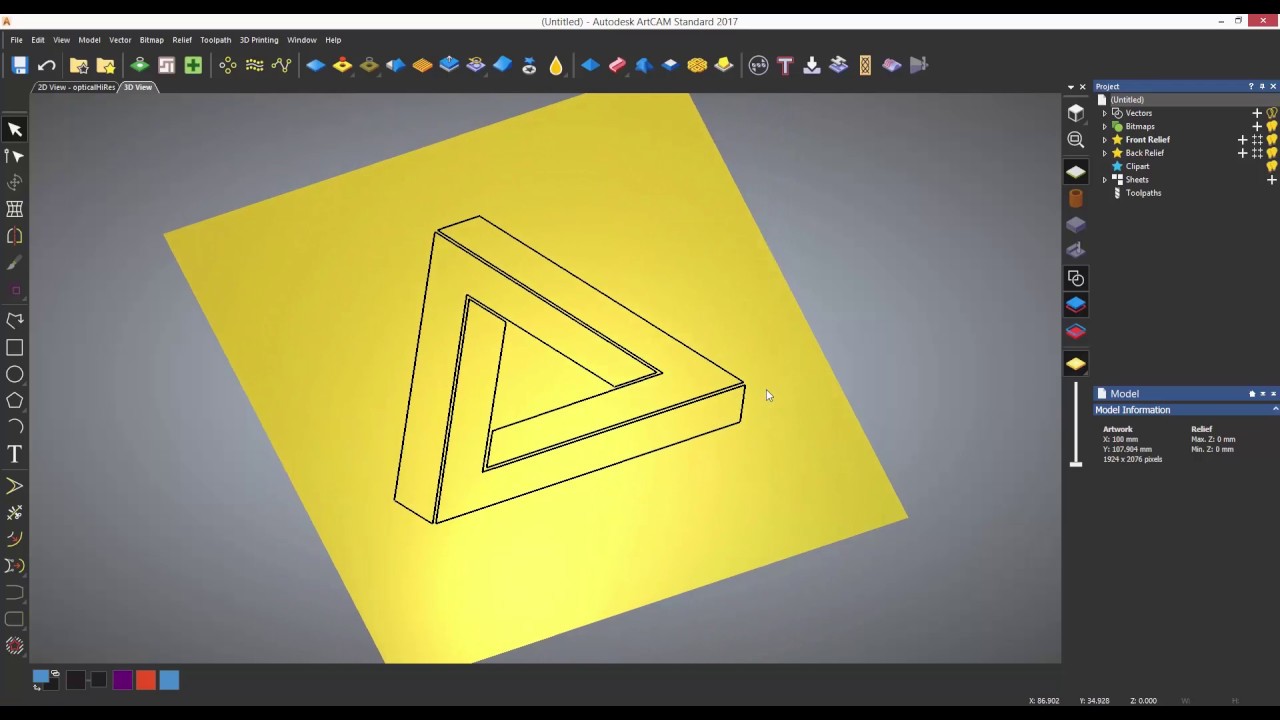Viewport: 1280px width, 720px height.
Task: Expand the Back Relief tree node
Action: click(x=1105, y=153)
